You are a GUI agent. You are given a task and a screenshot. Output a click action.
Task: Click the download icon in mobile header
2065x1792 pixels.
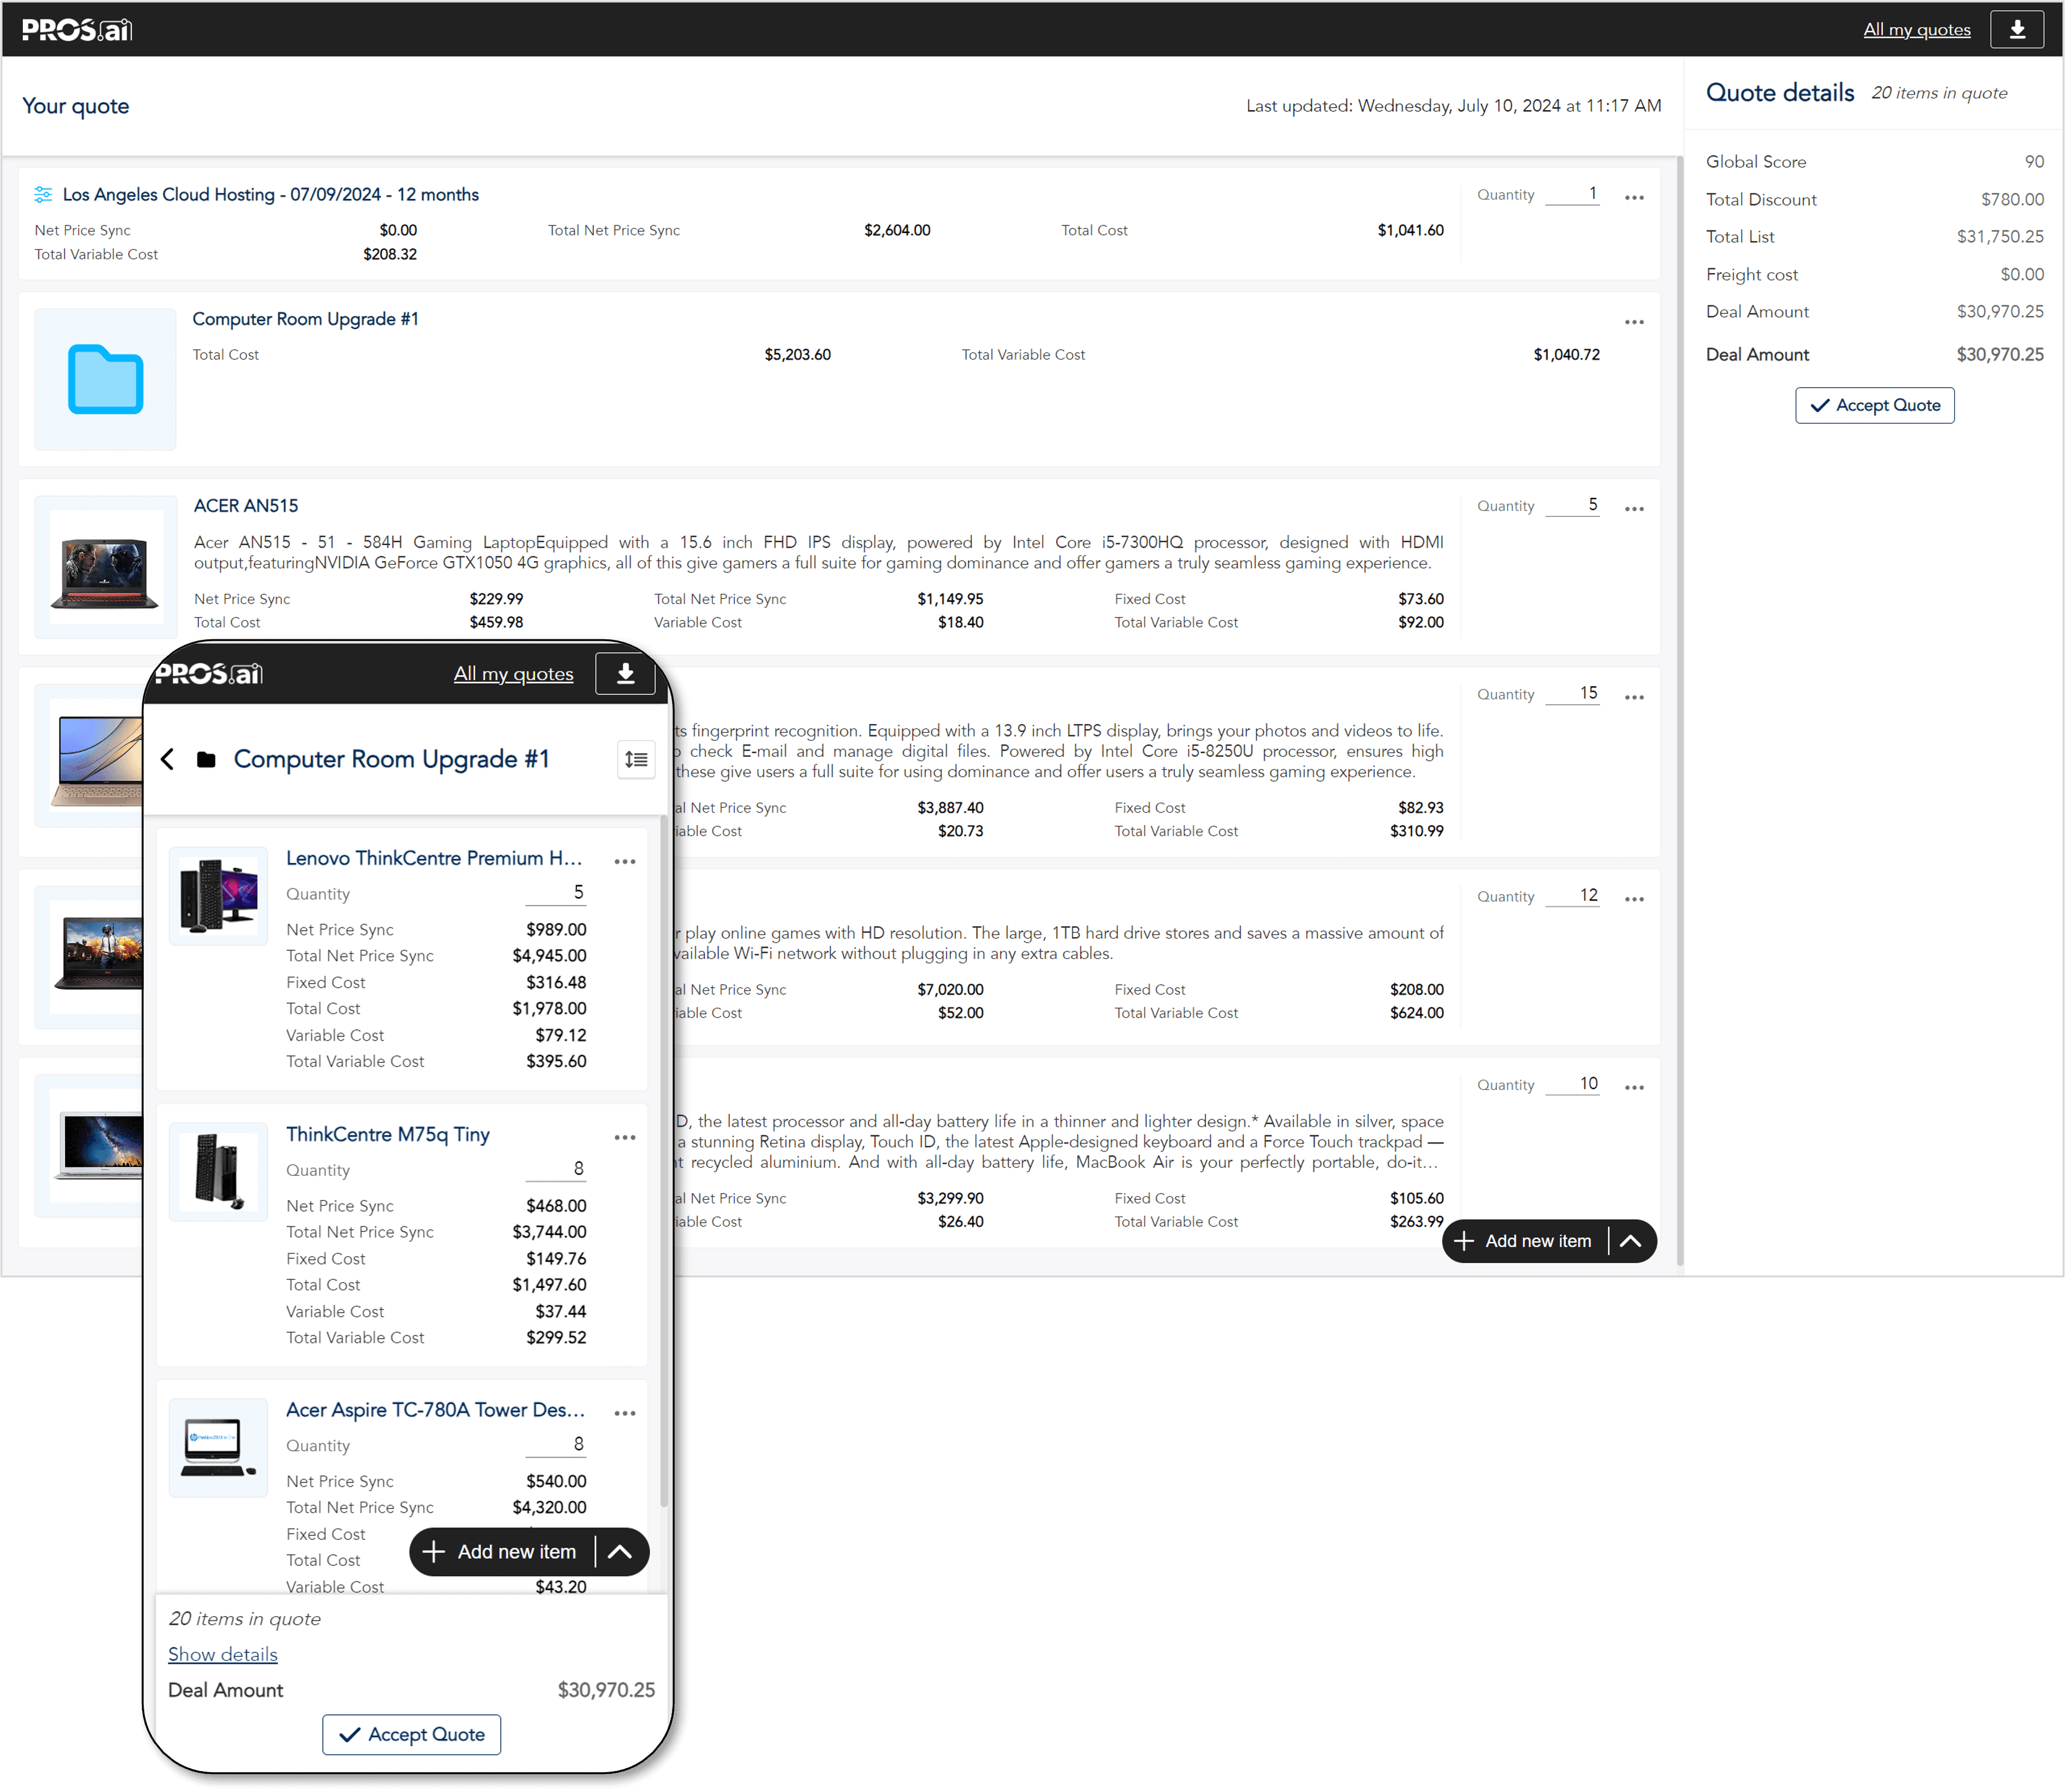tap(625, 673)
